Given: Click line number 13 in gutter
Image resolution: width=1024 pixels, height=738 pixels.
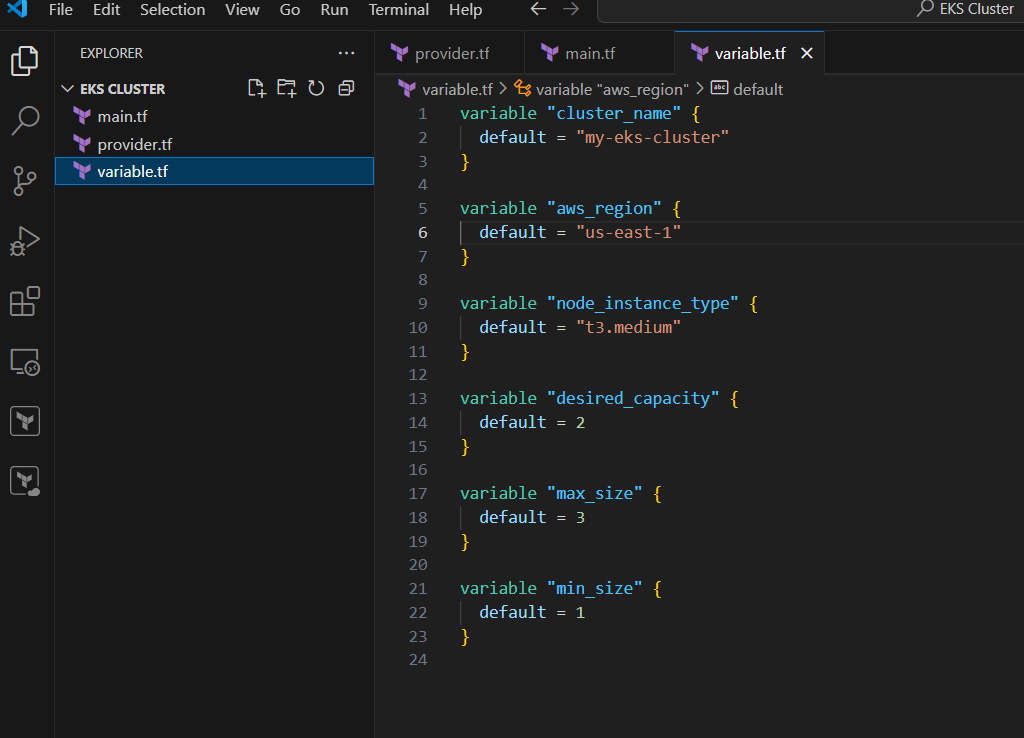Looking at the screenshot, I should pos(418,398).
